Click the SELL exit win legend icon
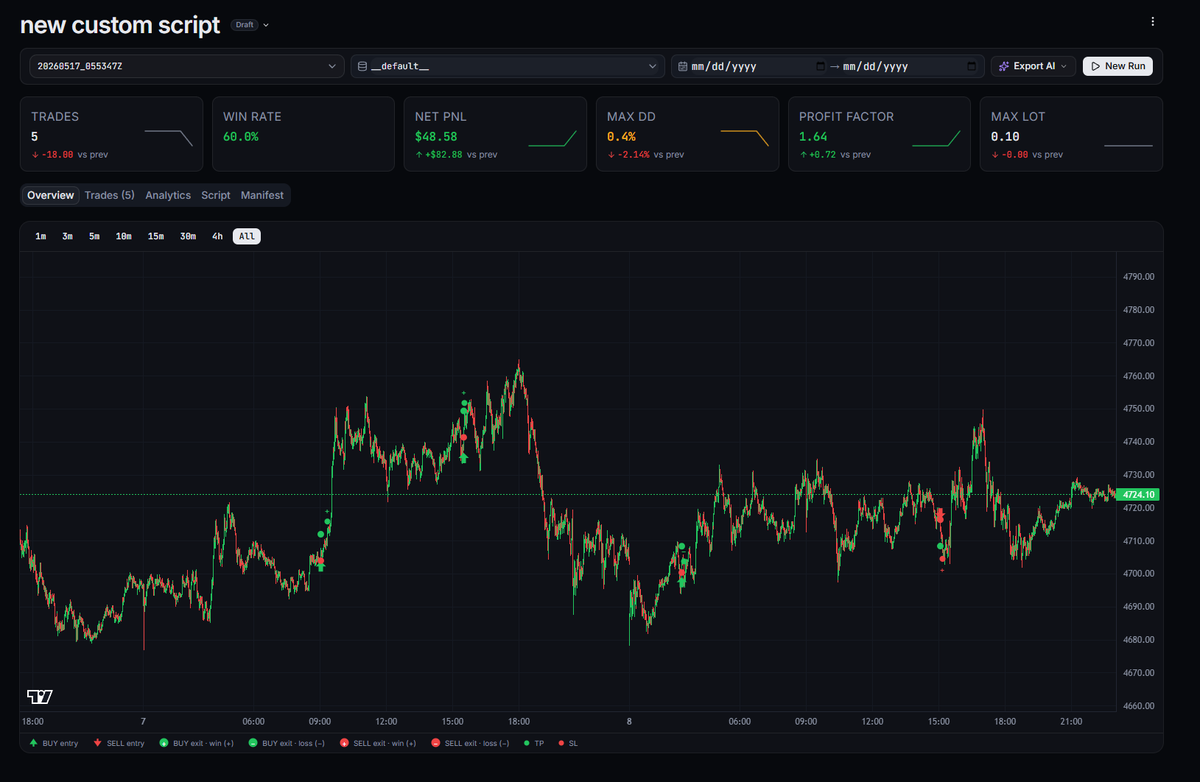 pos(344,743)
